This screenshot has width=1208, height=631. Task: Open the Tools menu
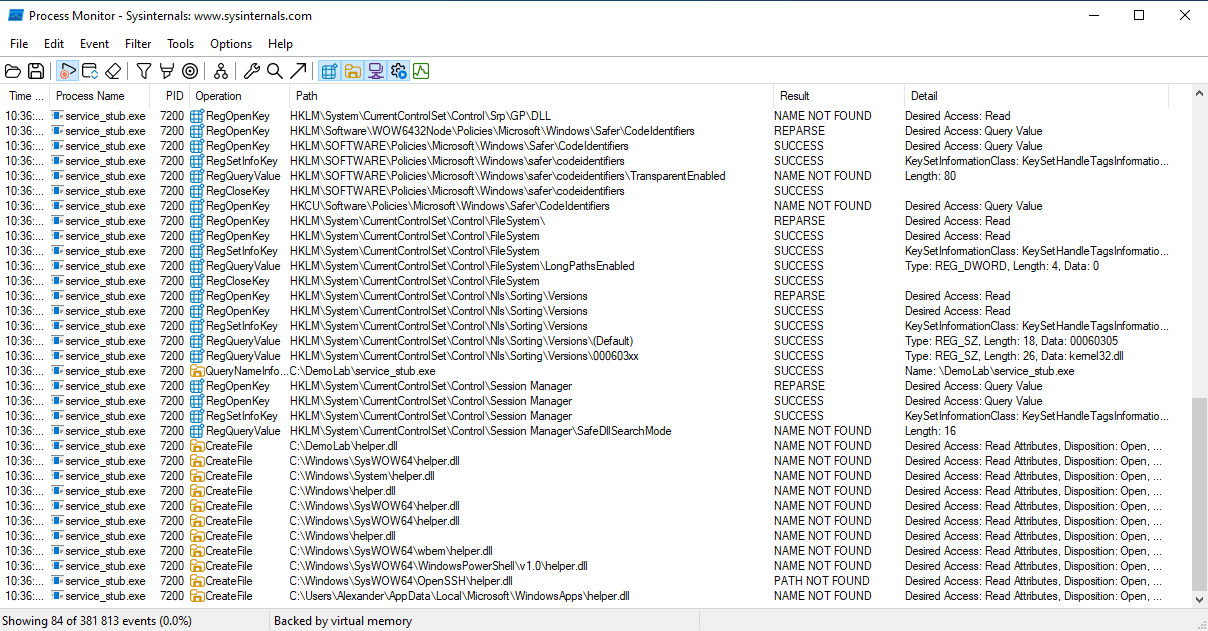click(181, 44)
